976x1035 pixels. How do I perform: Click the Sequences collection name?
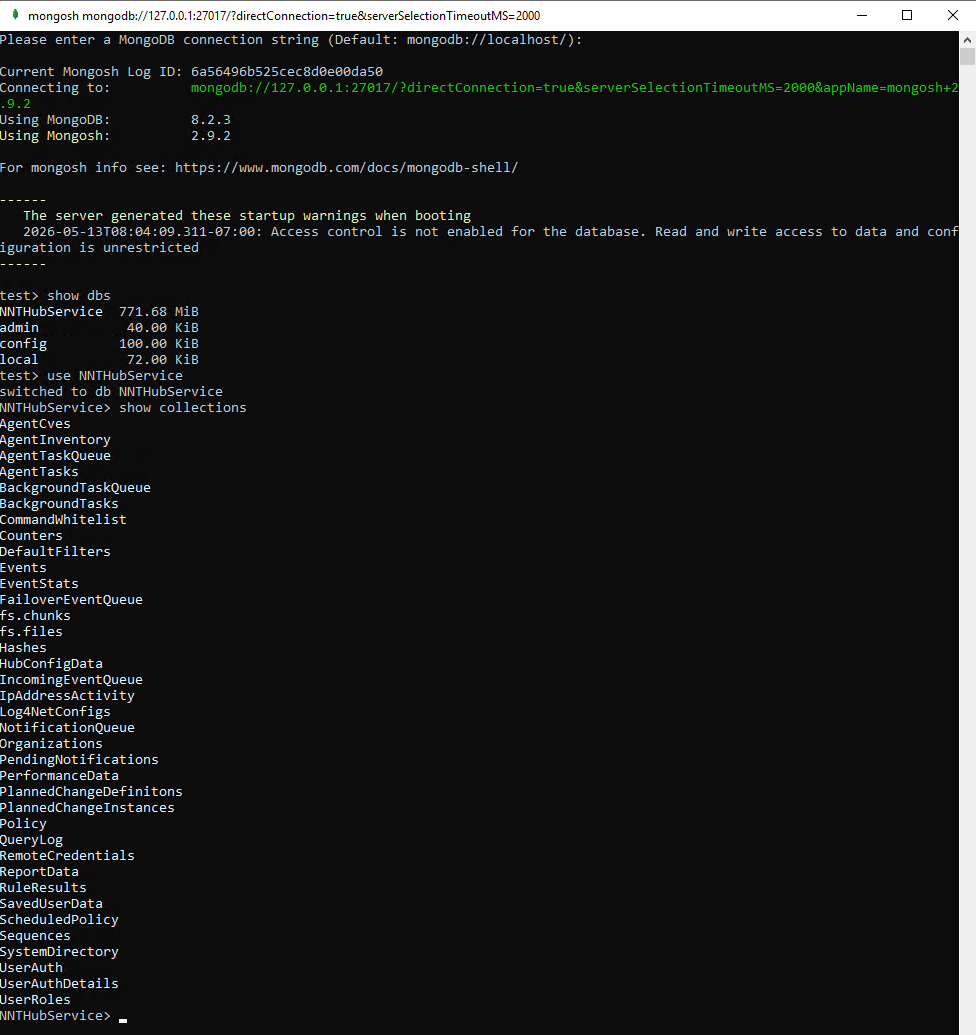tap(35, 935)
